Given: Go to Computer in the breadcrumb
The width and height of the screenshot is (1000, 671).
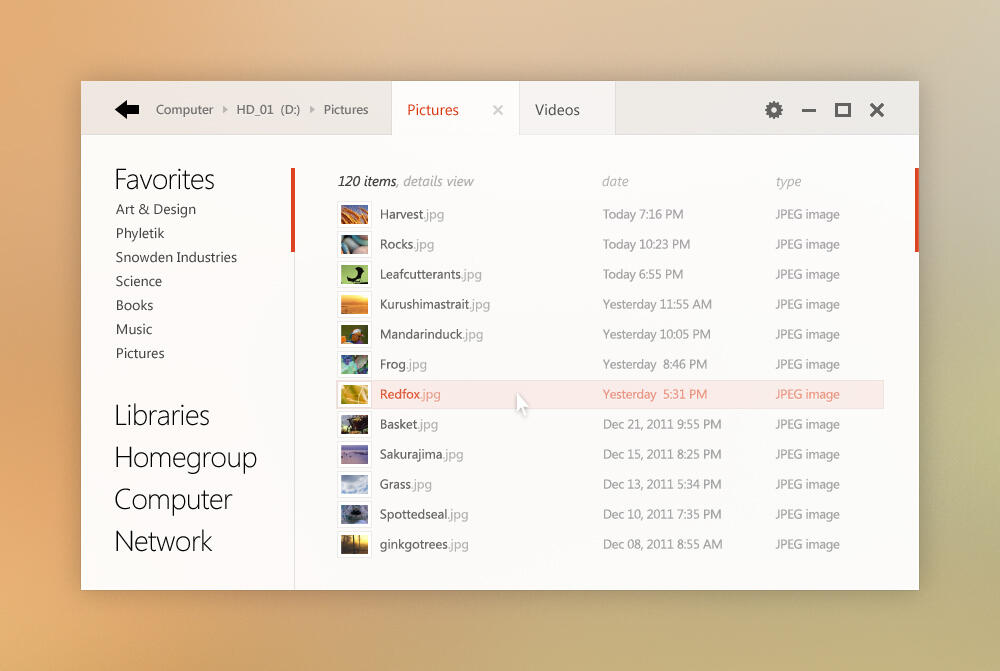Looking at the screenshot, I should point(185,110).
